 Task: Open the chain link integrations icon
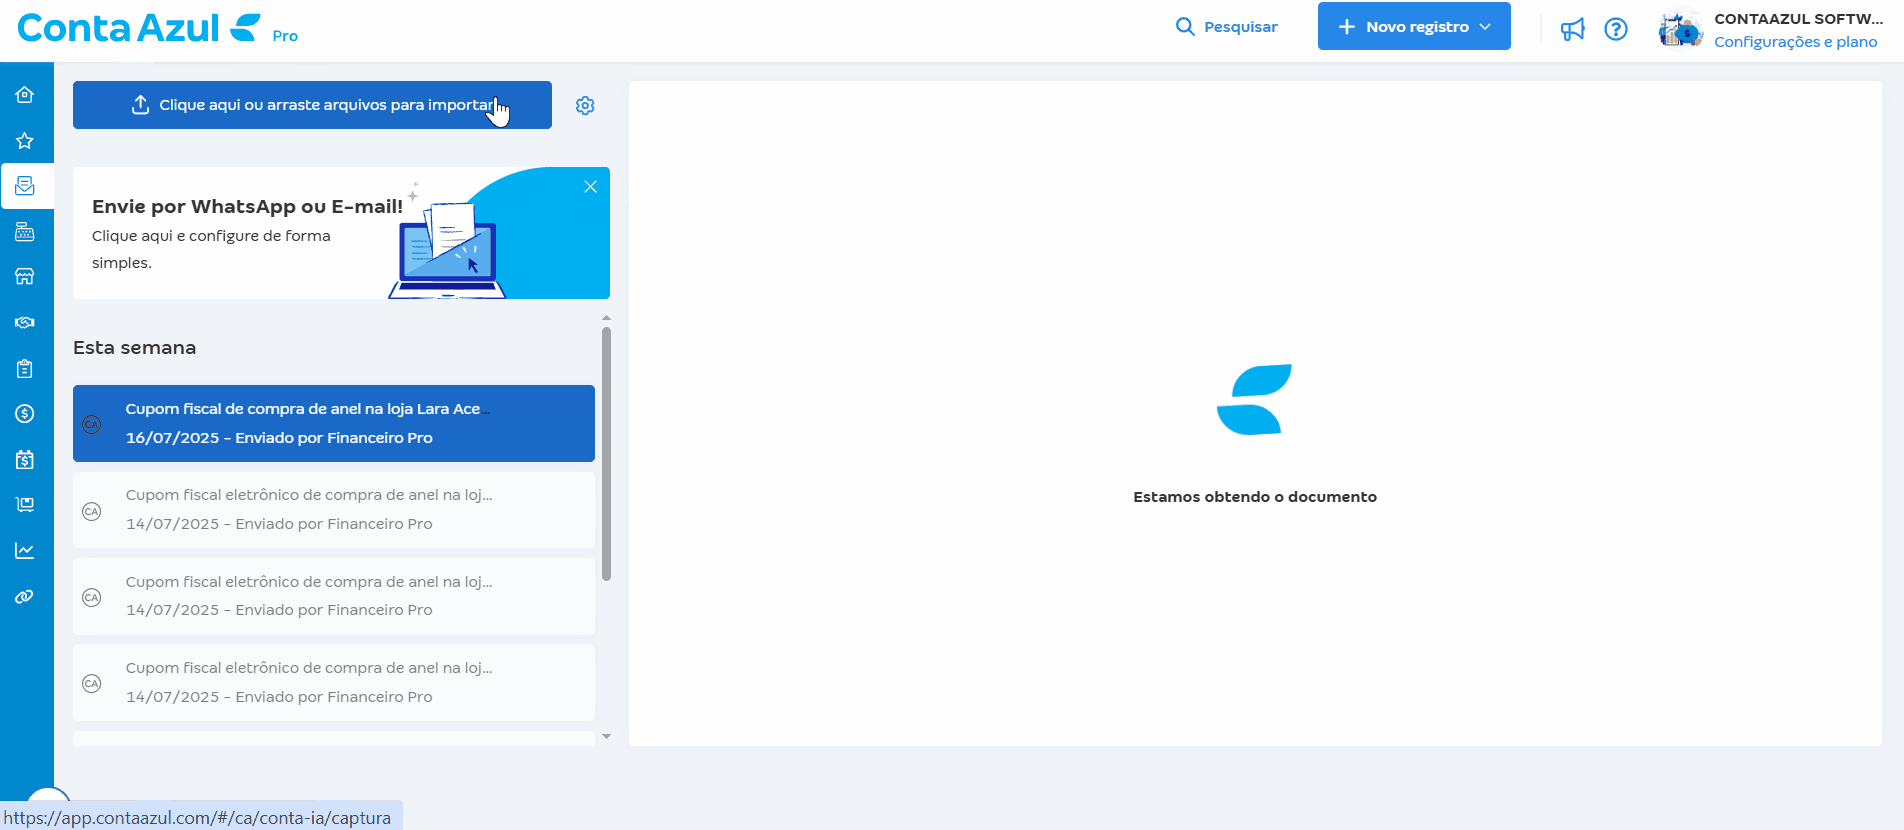click(x=25, y=597)
